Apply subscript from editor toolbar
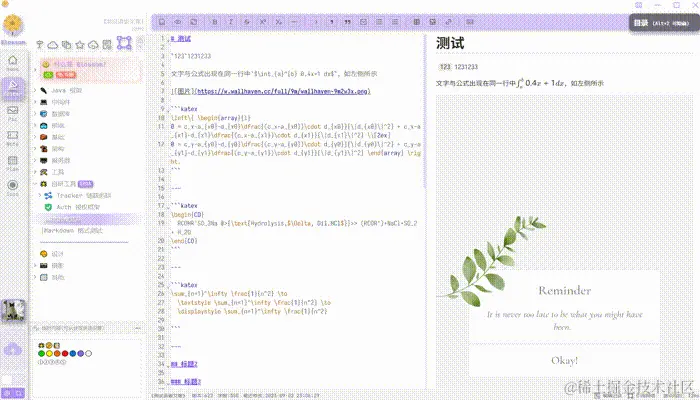The height and width of the screenshot is (400, 700). (279, 22)
